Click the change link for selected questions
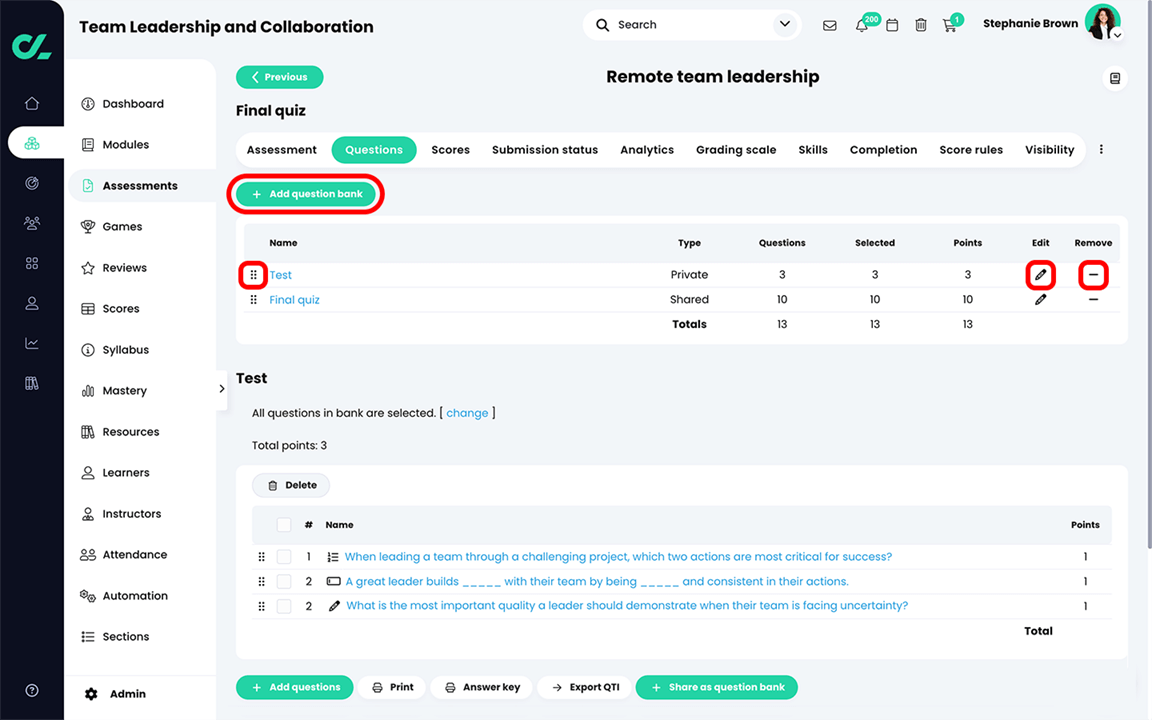The height and width of the screenshot is (720, 1152). [467, 413]
